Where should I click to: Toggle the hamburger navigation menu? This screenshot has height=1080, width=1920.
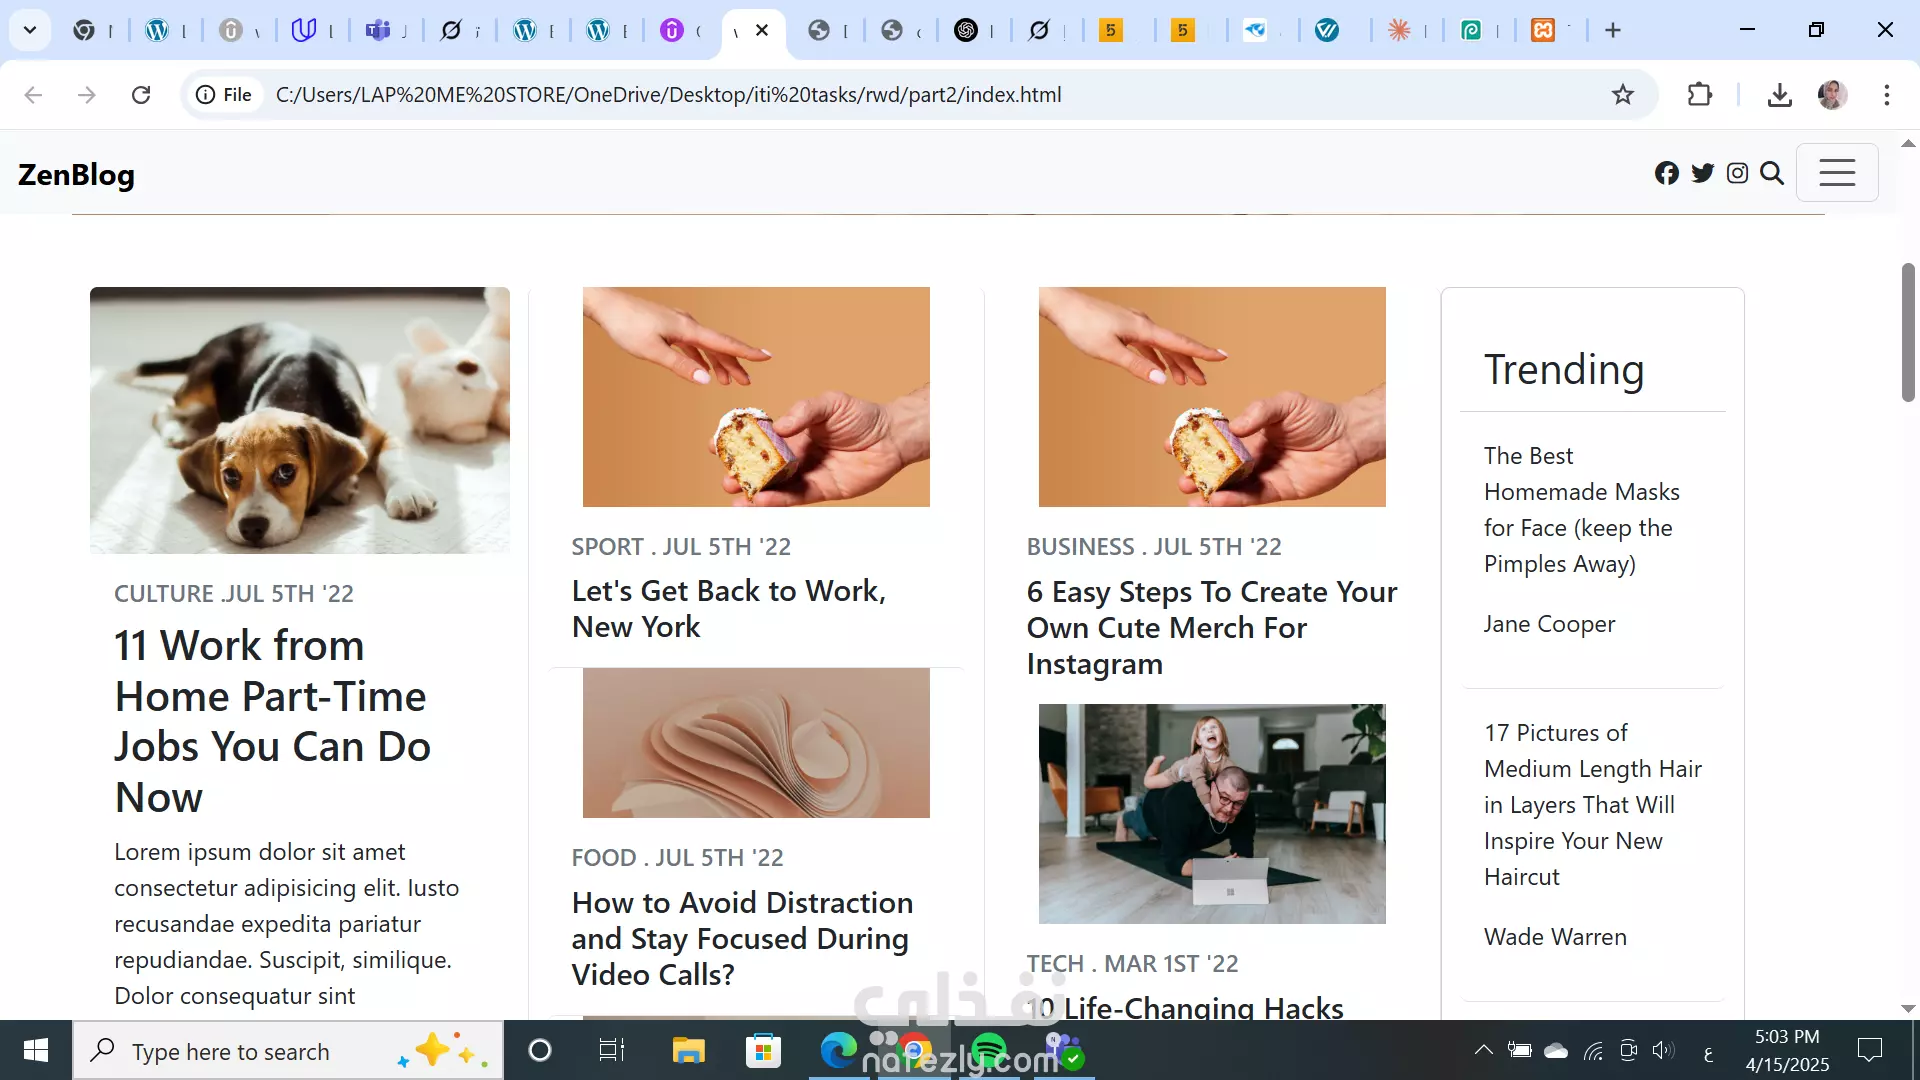click(1837, 173)
